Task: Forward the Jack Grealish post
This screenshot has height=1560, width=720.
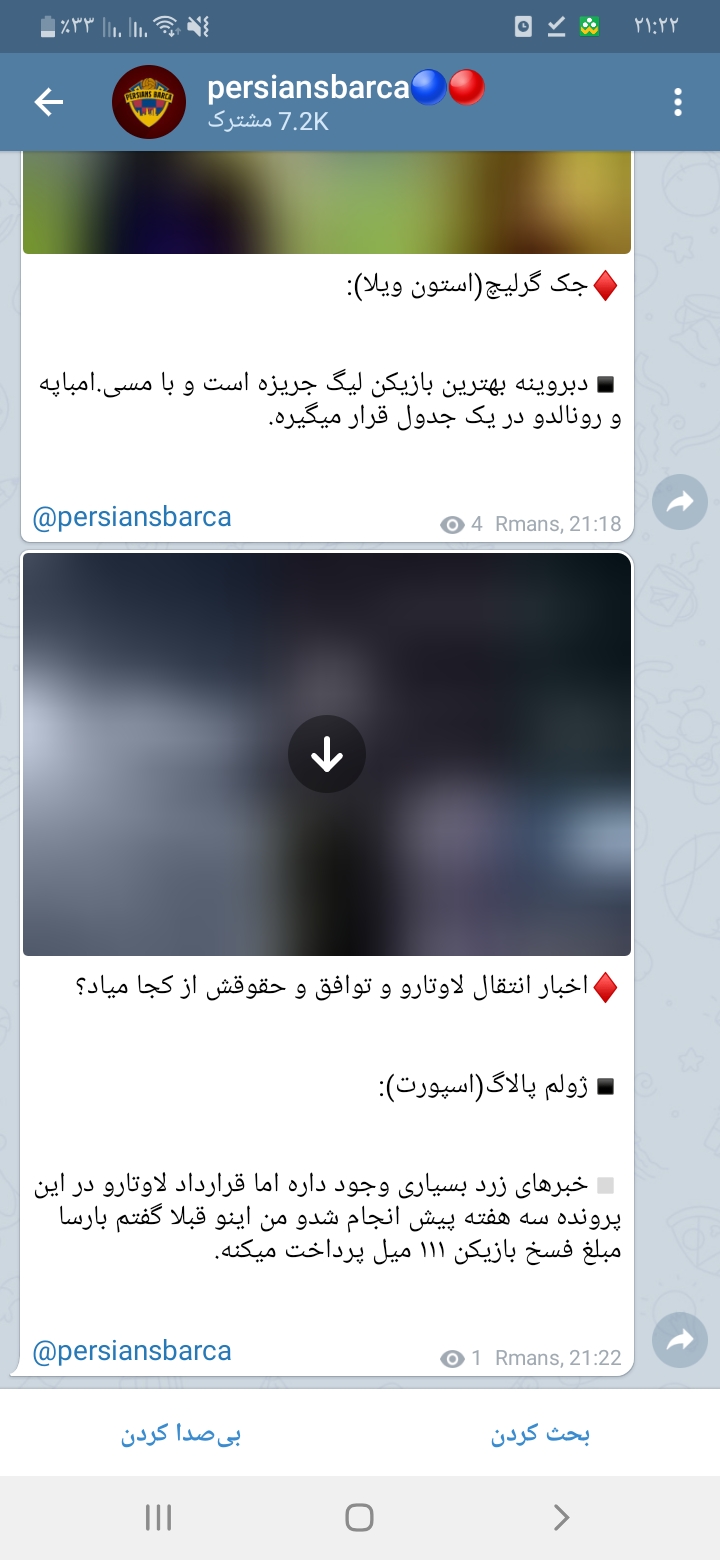Action: [x=680, y=503]
